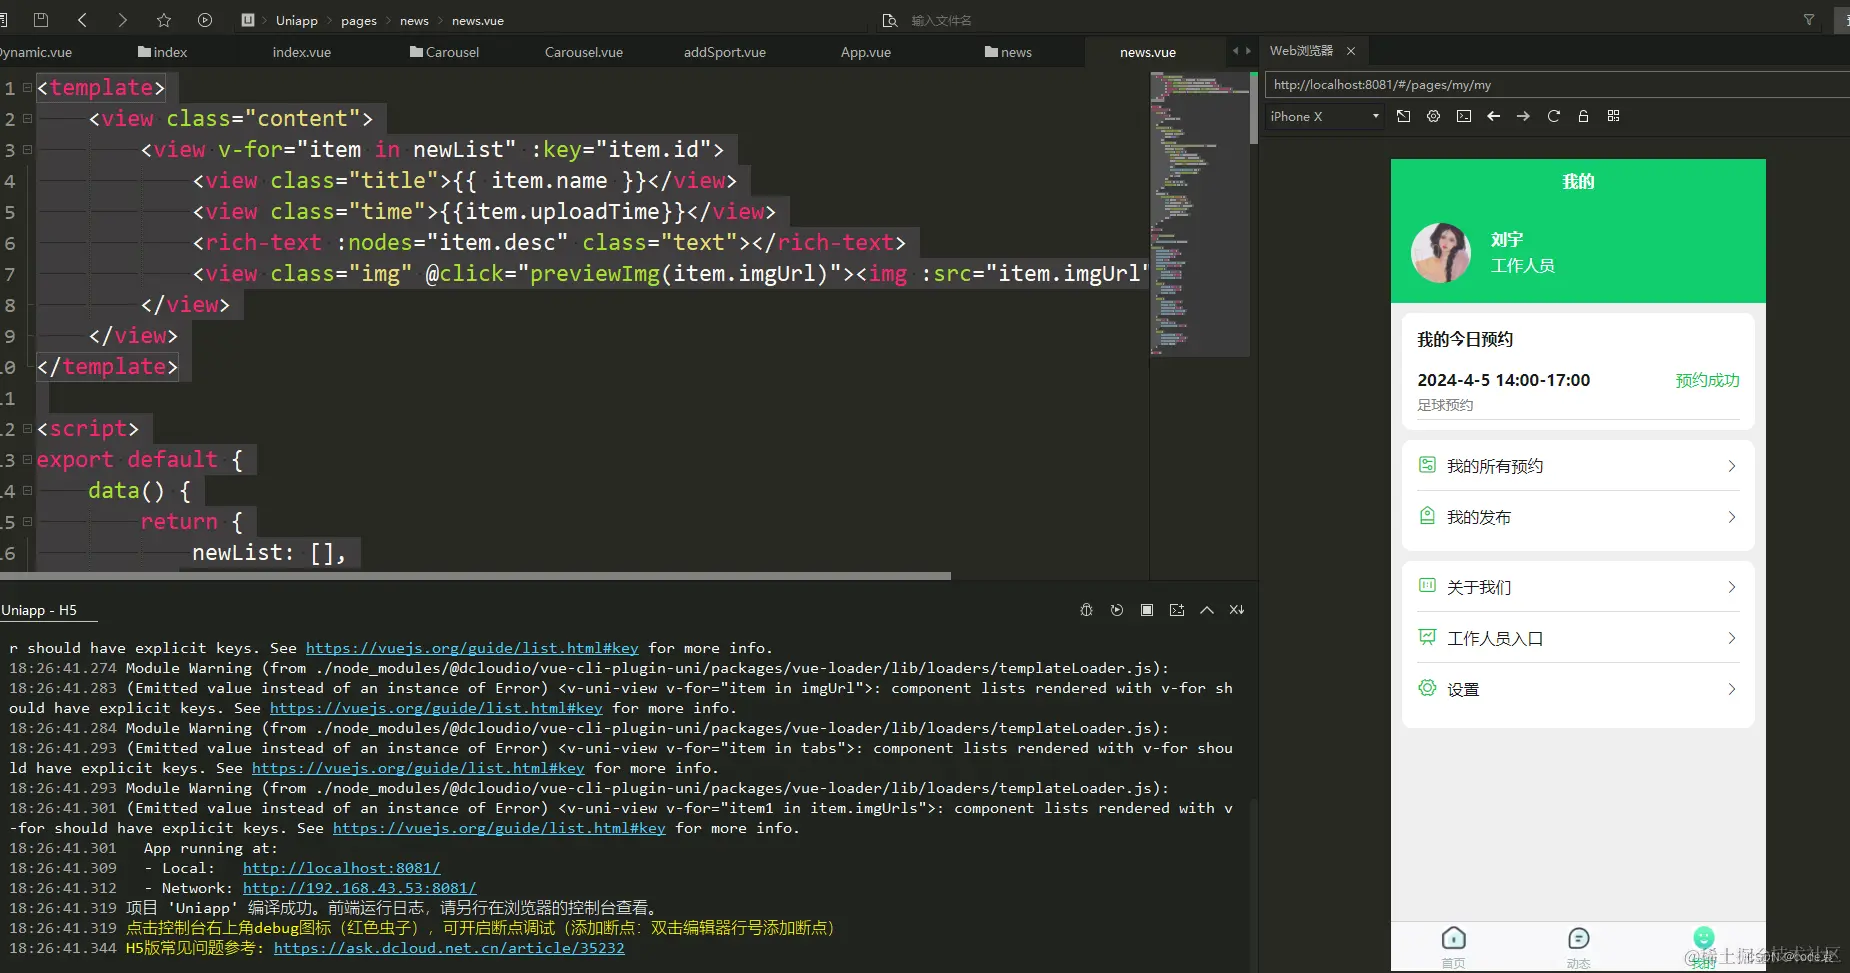Fold the data() function block
Screen dimensions: 1850x973
[x=27, y=491]
